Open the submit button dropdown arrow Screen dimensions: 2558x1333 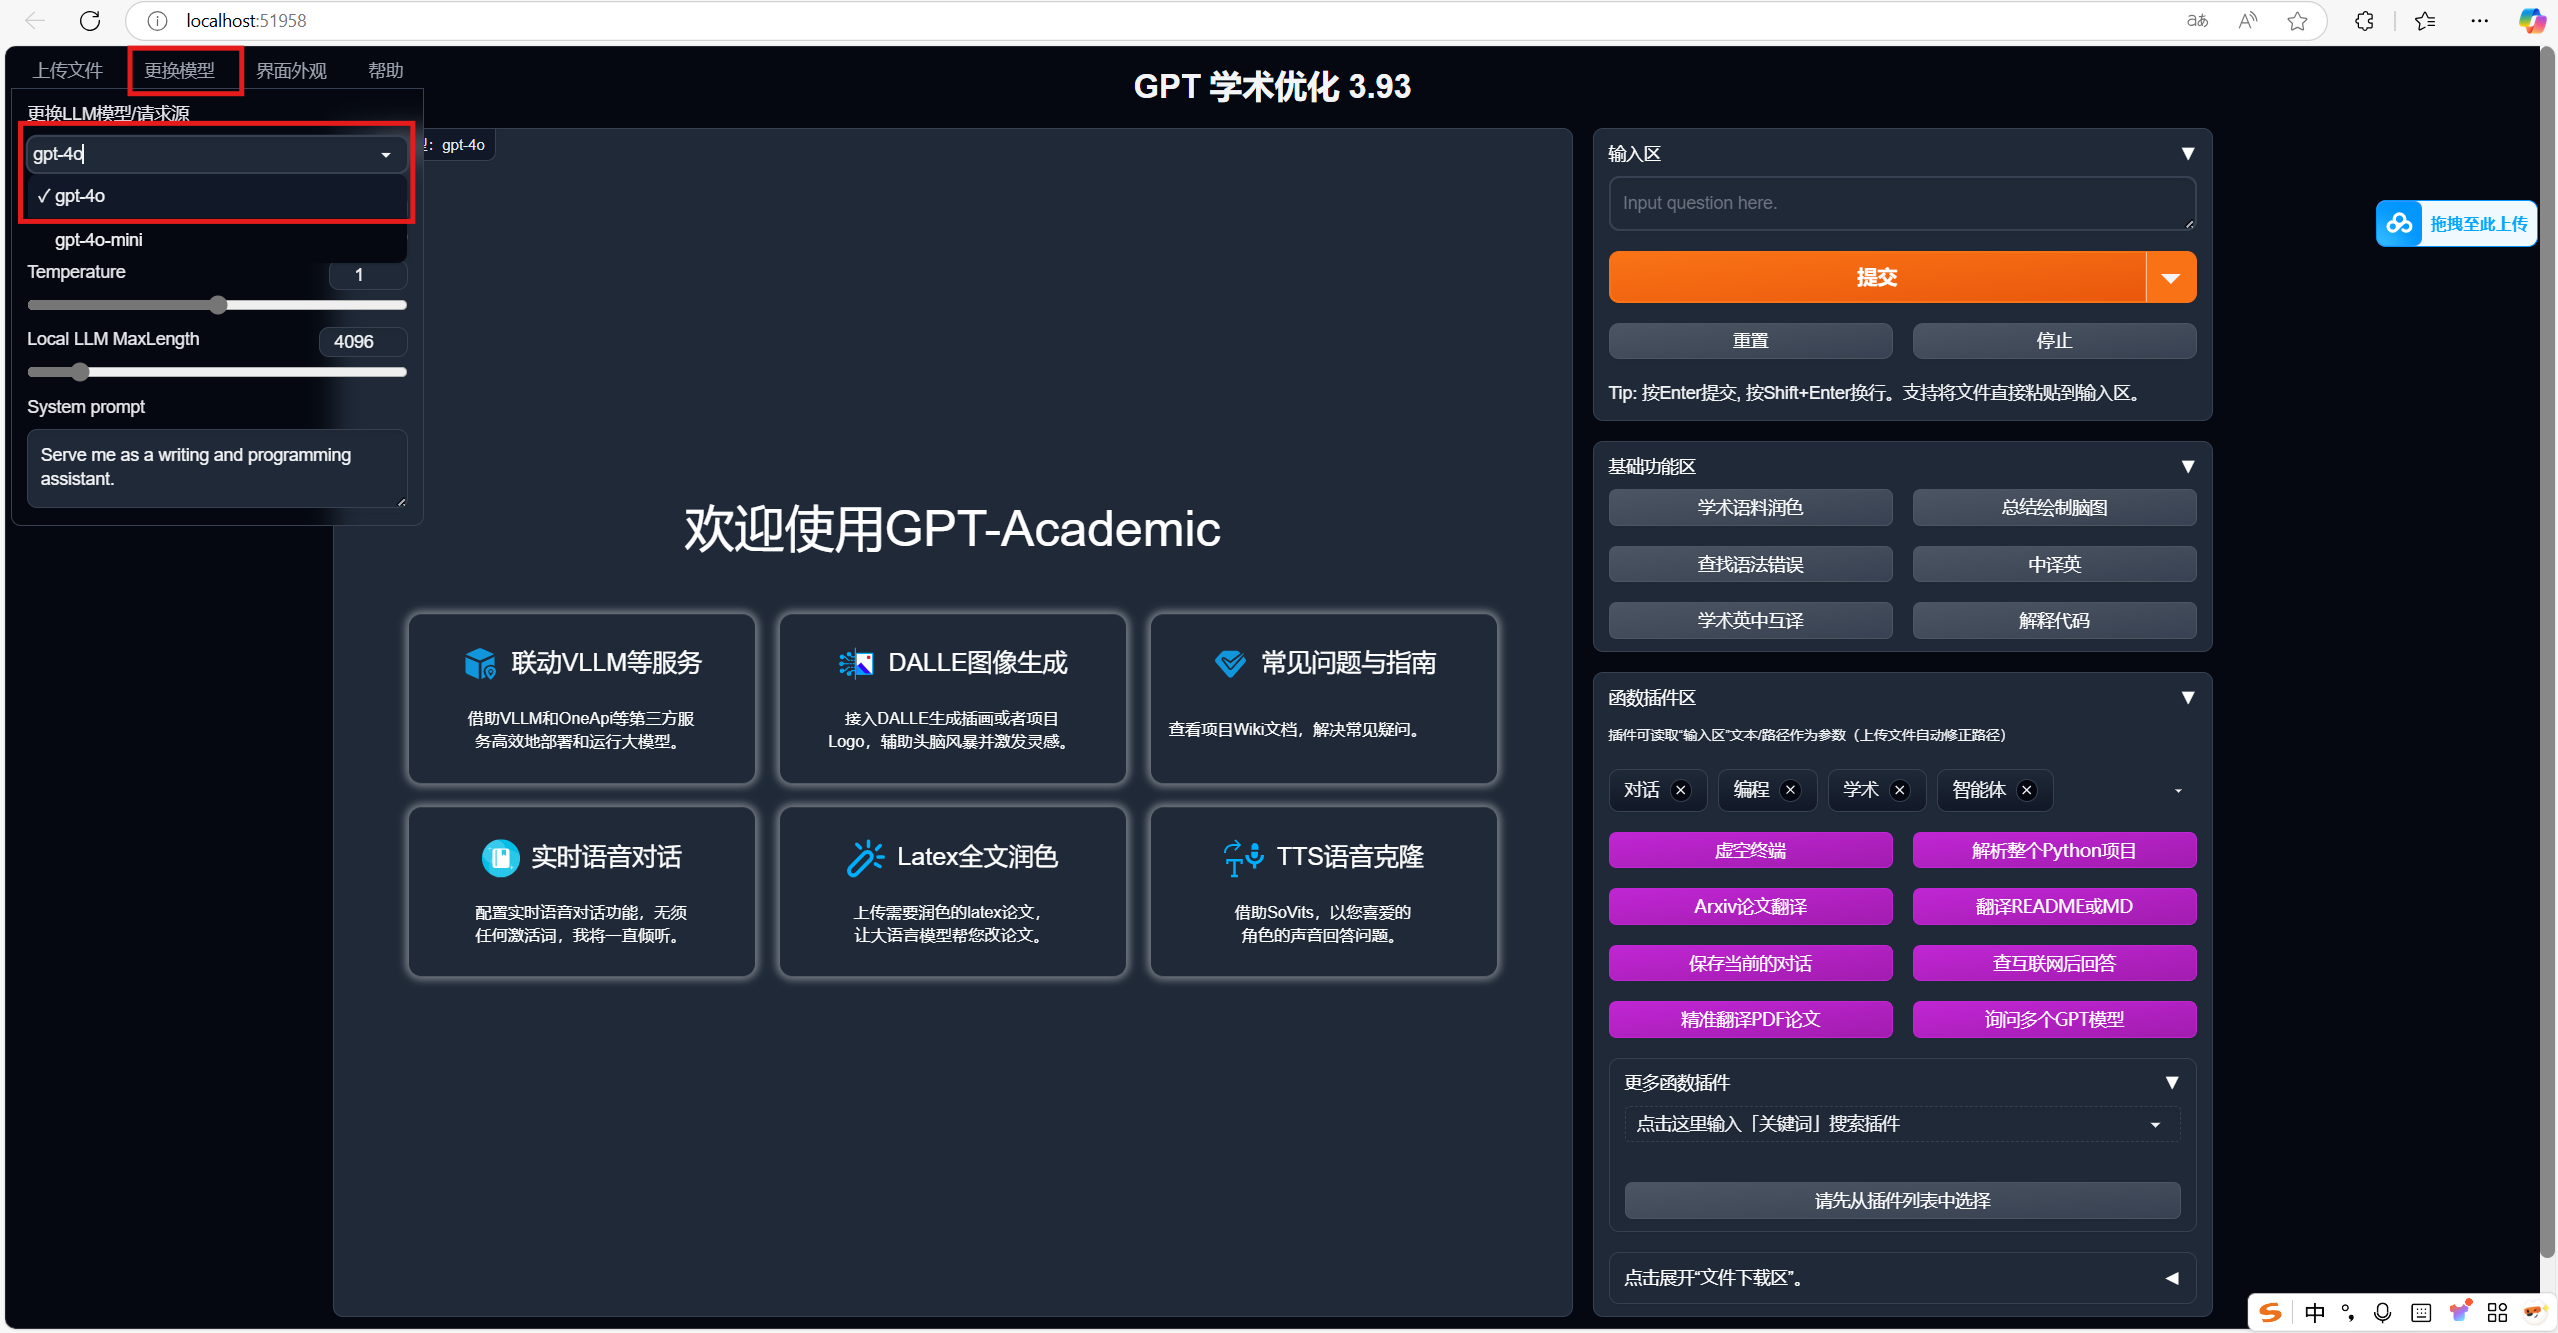click(x=2170, y=277)
